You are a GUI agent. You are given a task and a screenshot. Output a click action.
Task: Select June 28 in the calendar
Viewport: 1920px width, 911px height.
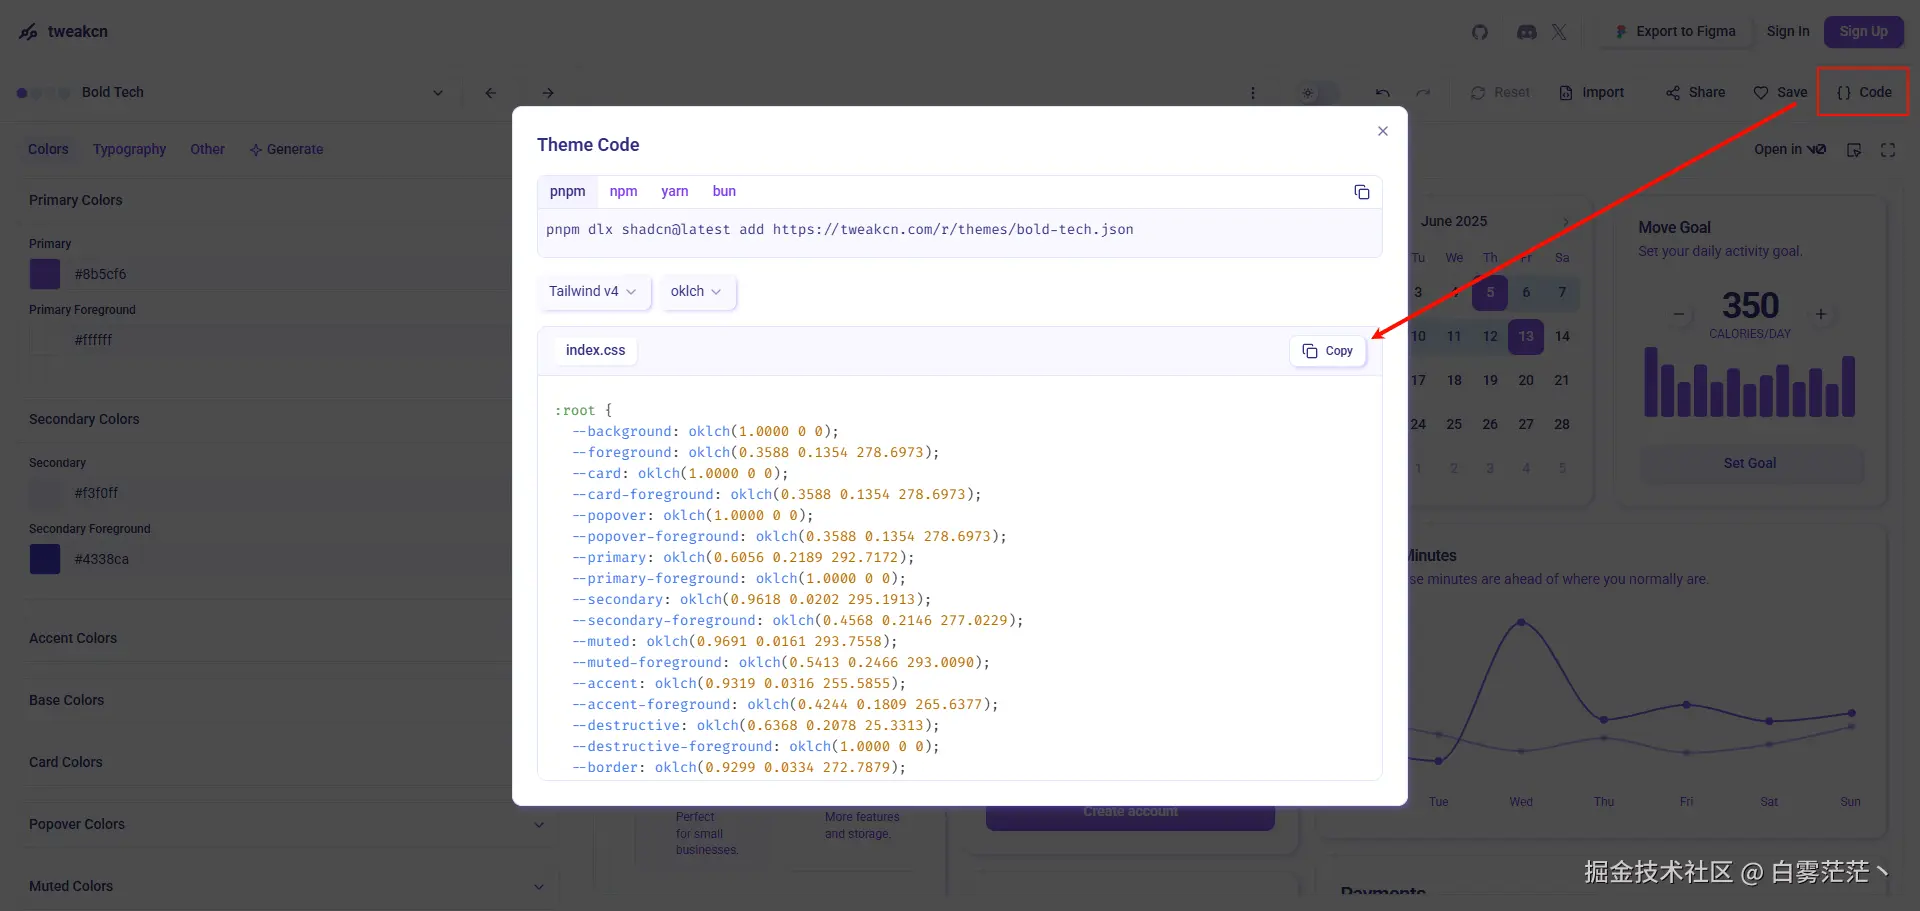pyautogui.click(x=1562, y=425)
